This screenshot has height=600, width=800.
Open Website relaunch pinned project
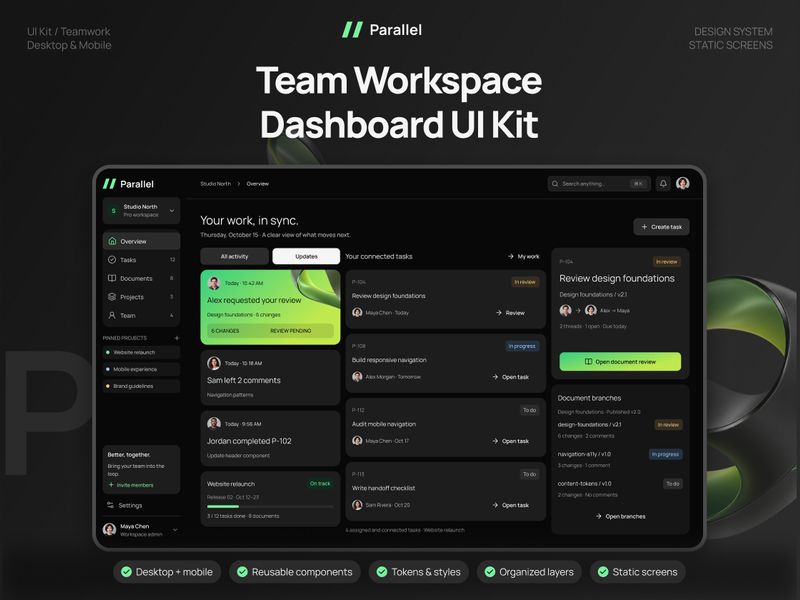(x=141, y=353)
